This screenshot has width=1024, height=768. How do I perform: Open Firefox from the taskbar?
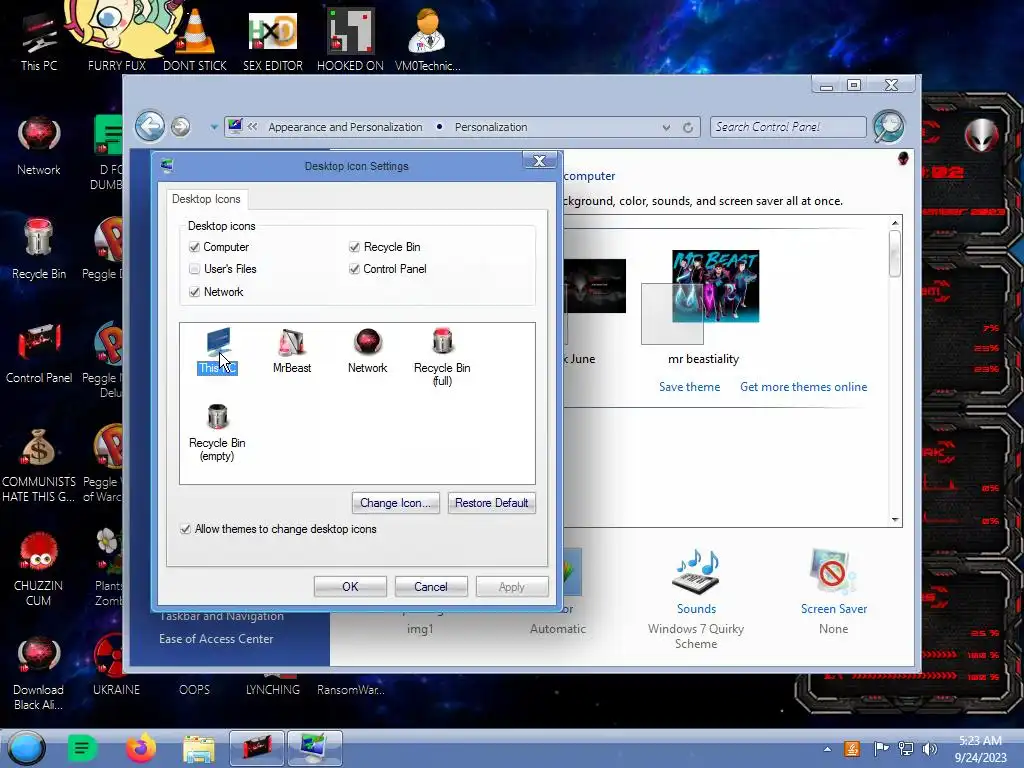pyautogui.click(x=141, y=748)
